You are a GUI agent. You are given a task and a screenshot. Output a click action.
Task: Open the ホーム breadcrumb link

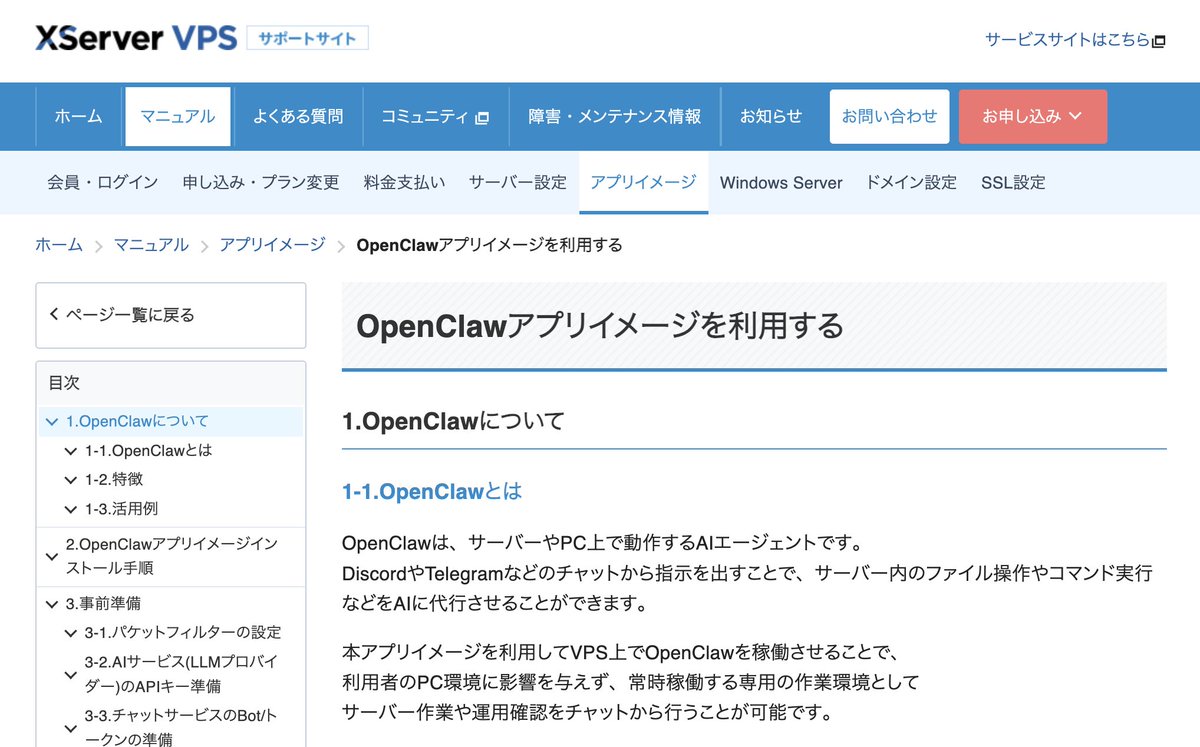(58, 243)
